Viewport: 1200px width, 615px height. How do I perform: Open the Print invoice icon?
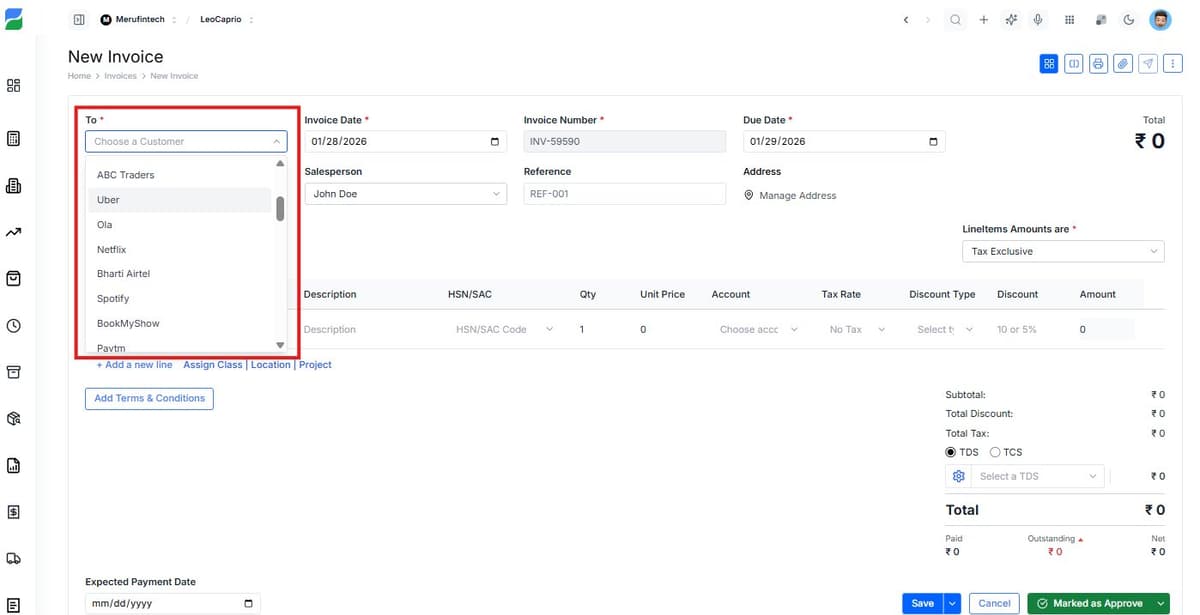pos(1098,63)
